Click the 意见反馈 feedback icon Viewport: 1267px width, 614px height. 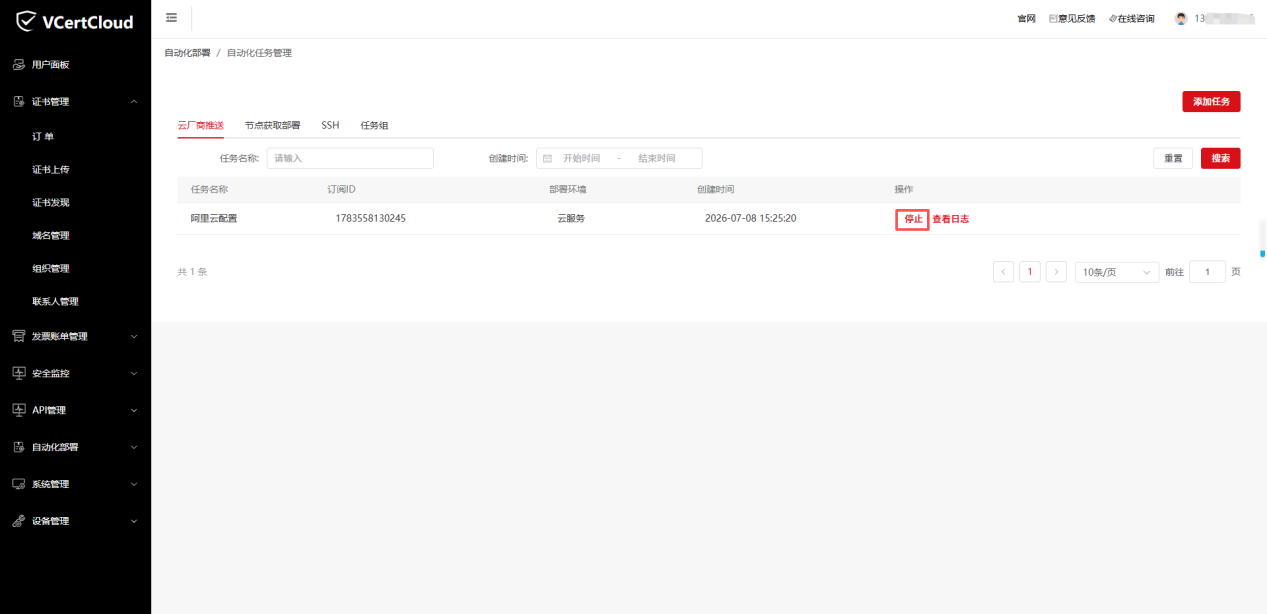[x=1053, y=19]
